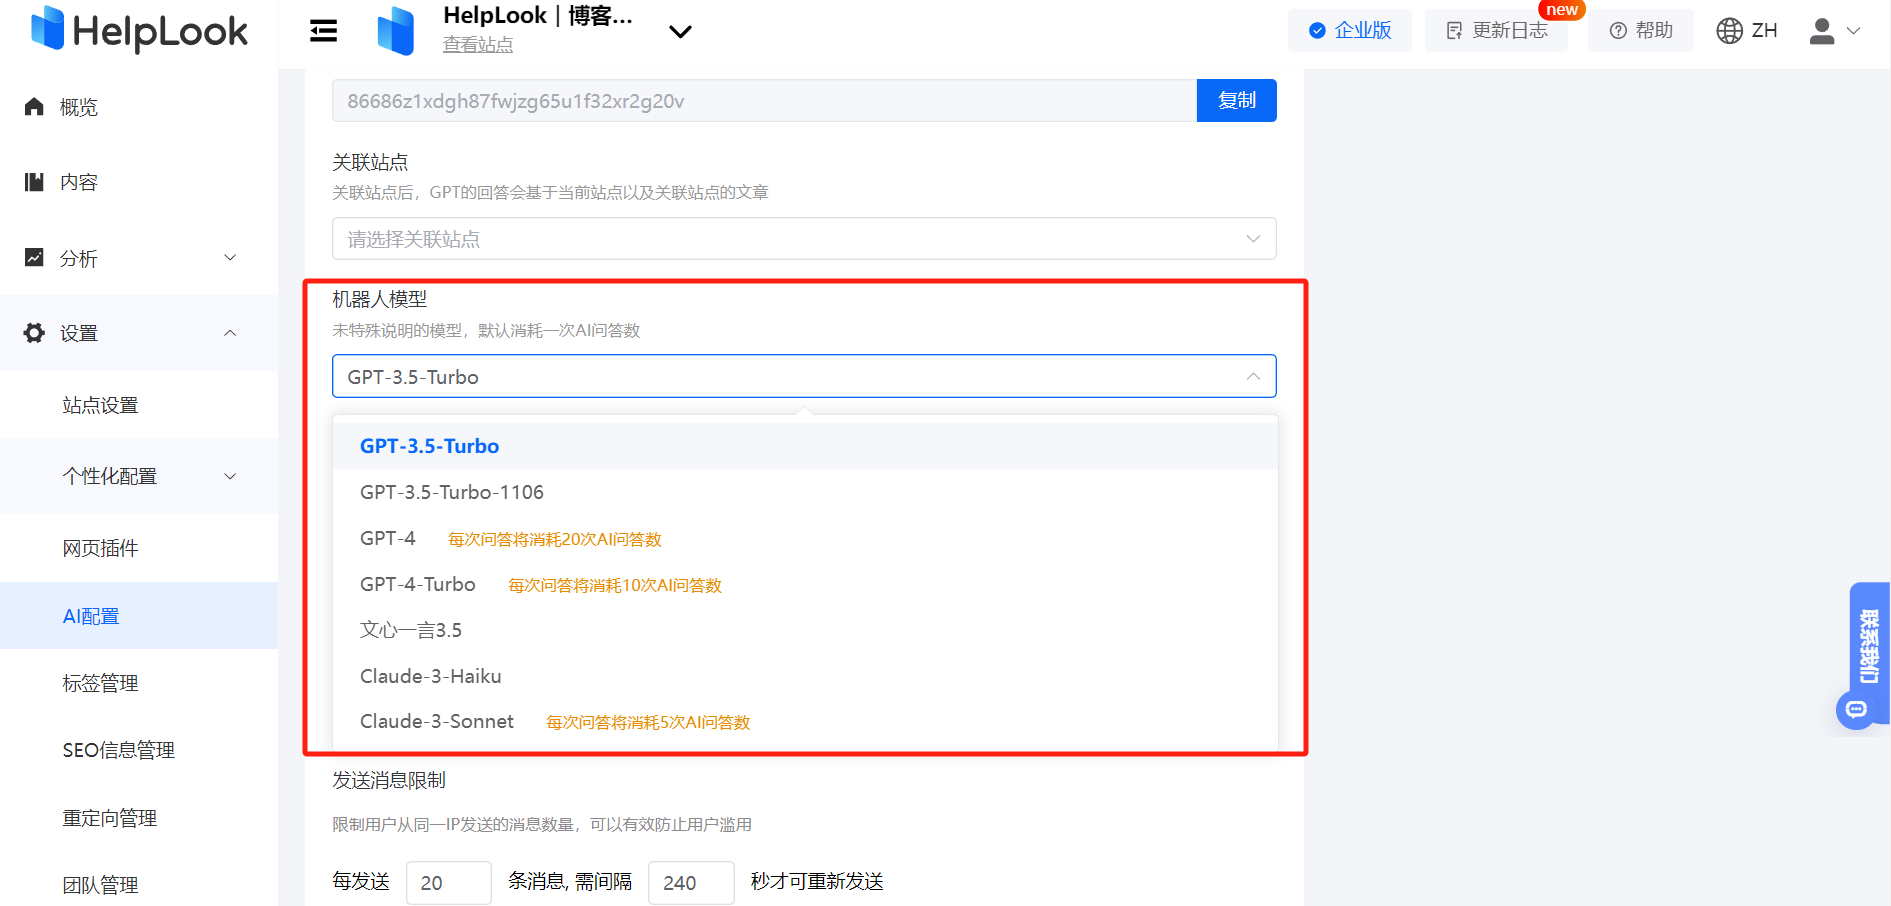
Task: Switch language via the ZH globe
Action: pos(1747,30)
